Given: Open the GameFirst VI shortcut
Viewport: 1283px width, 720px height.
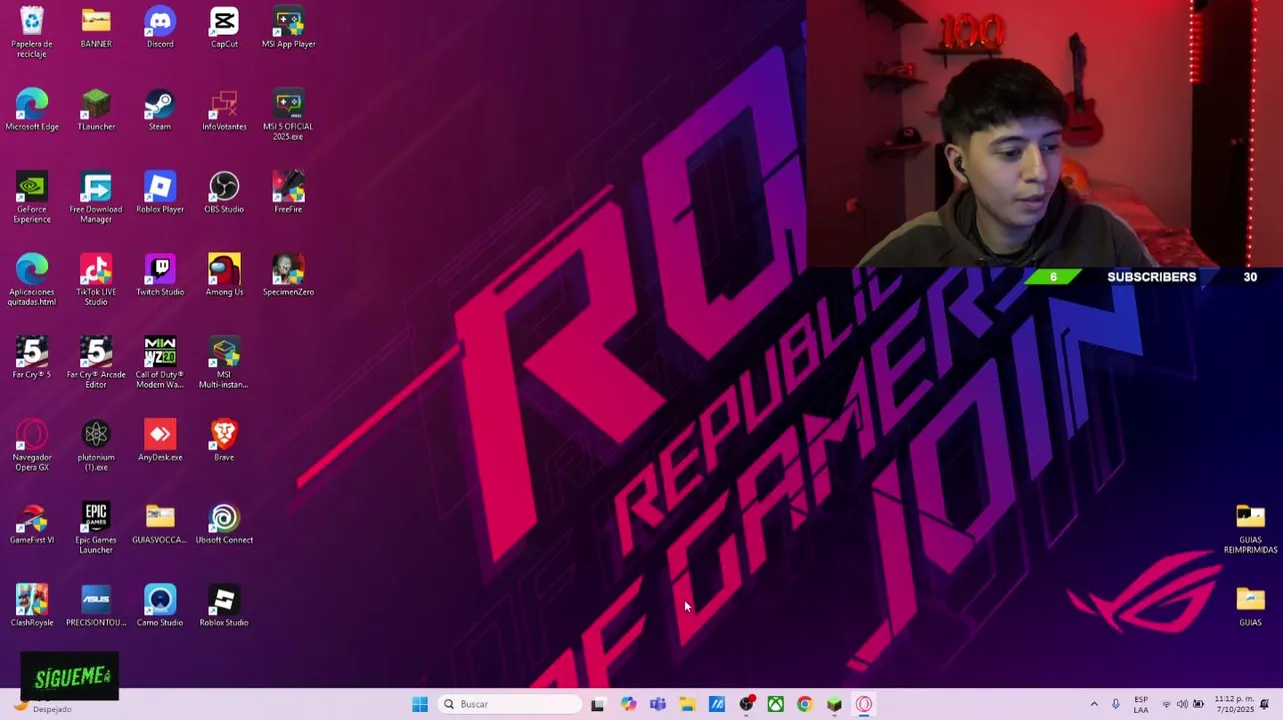Looking at the screenshot, I should pyautogui.click(x=32, y=523).
